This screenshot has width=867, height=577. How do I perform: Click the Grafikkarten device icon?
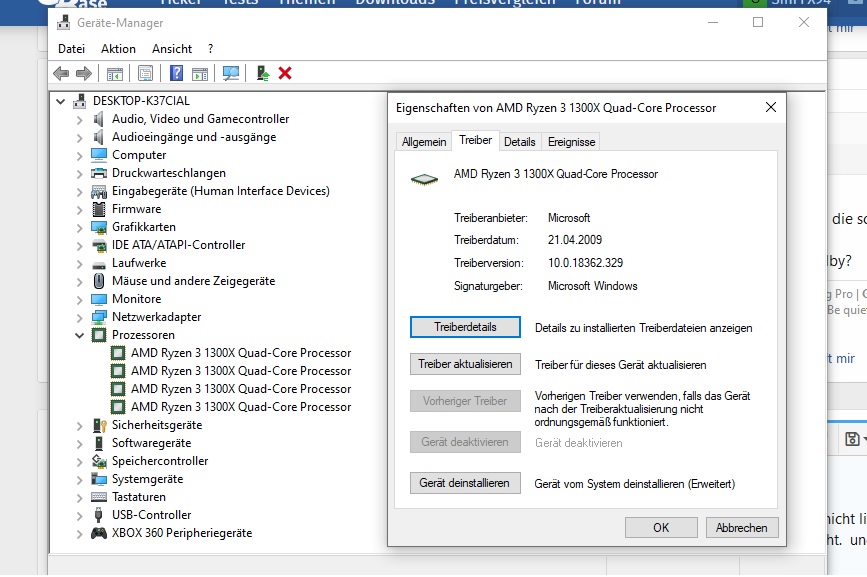[99, 227]
